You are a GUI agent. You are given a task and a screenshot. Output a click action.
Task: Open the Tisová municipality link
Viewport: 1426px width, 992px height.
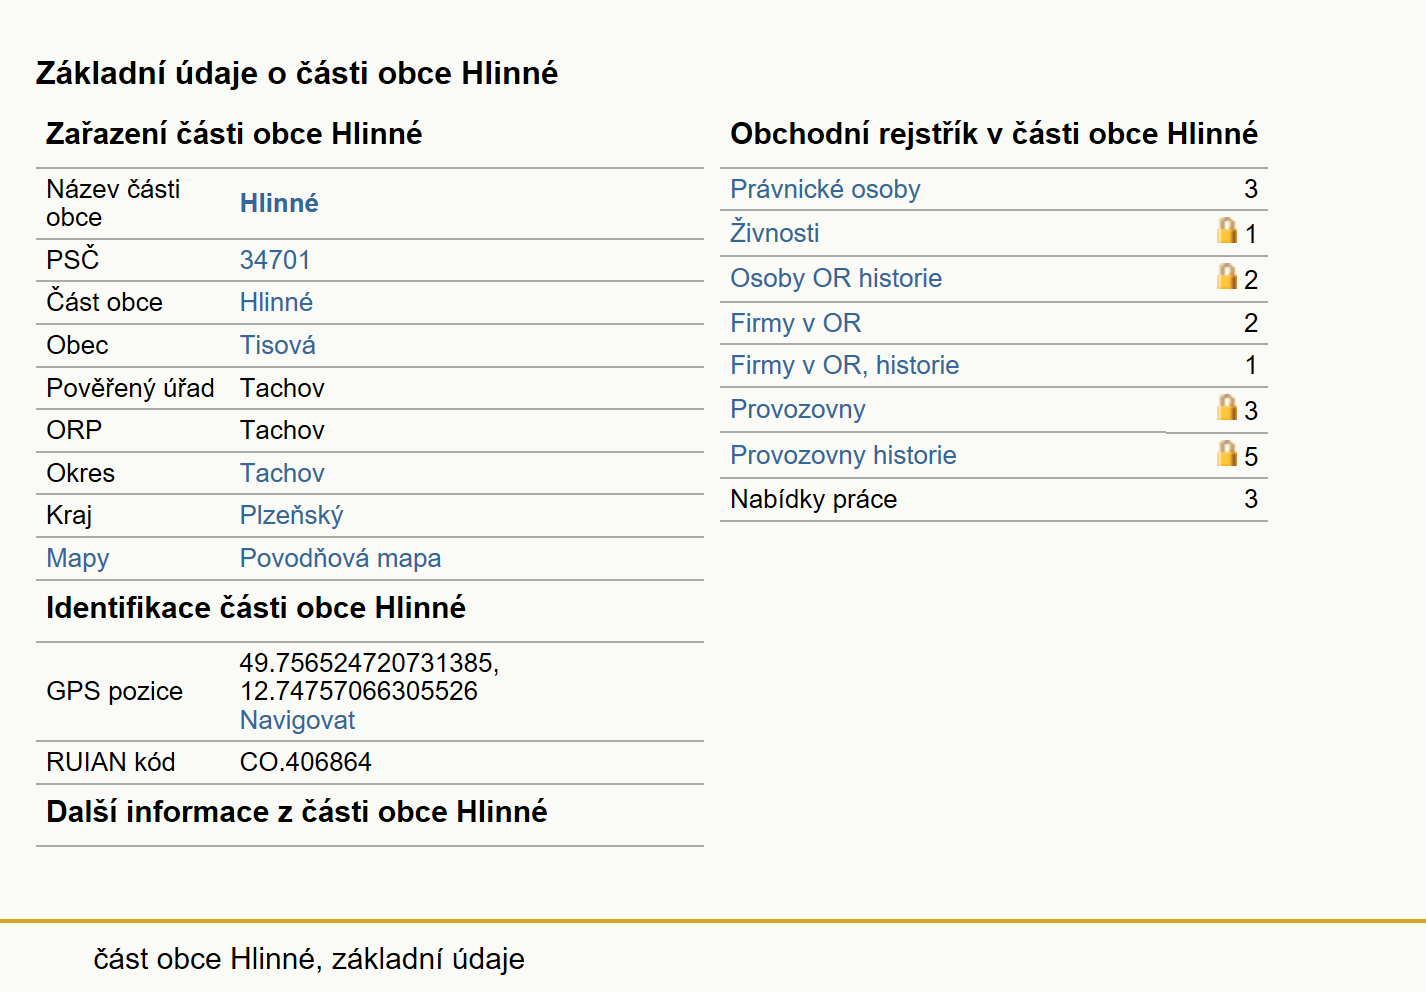click(x=277, y=345)
